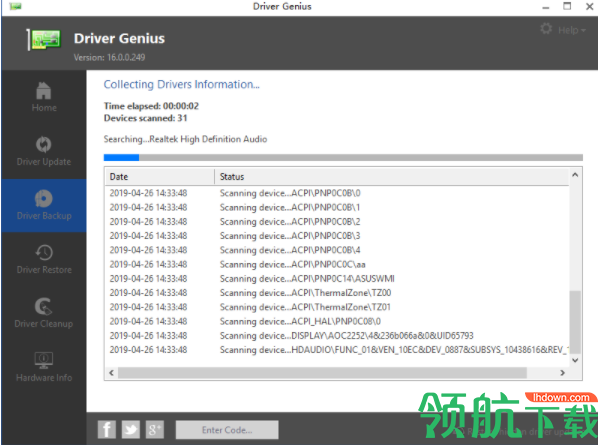Click the horizontal scroll right arrow

pyautogui.click(x=563, y=373)
